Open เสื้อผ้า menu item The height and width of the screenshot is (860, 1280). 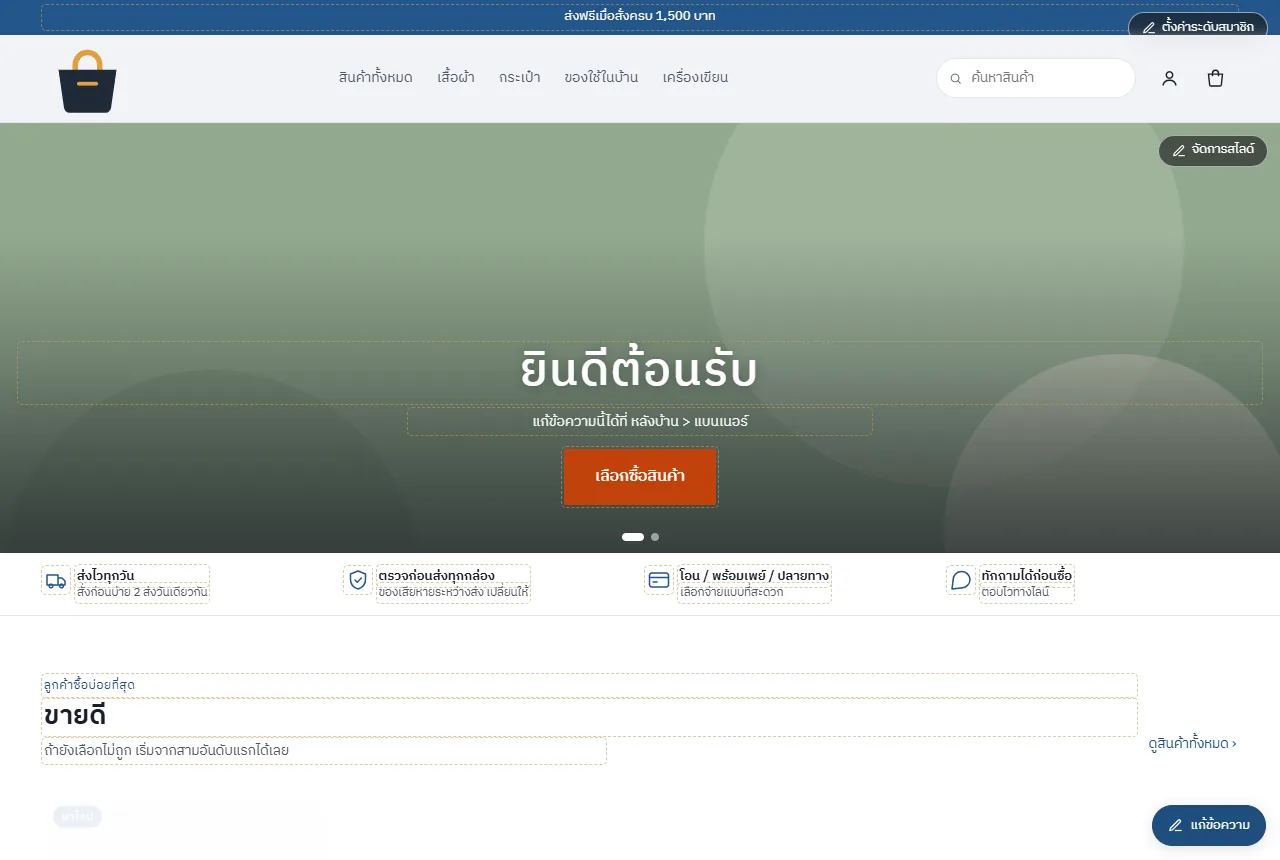[456, 78]
